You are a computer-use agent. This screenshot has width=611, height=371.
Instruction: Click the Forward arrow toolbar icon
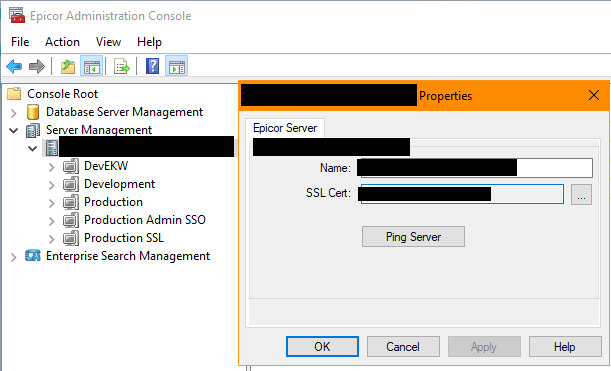pos(37,66)
